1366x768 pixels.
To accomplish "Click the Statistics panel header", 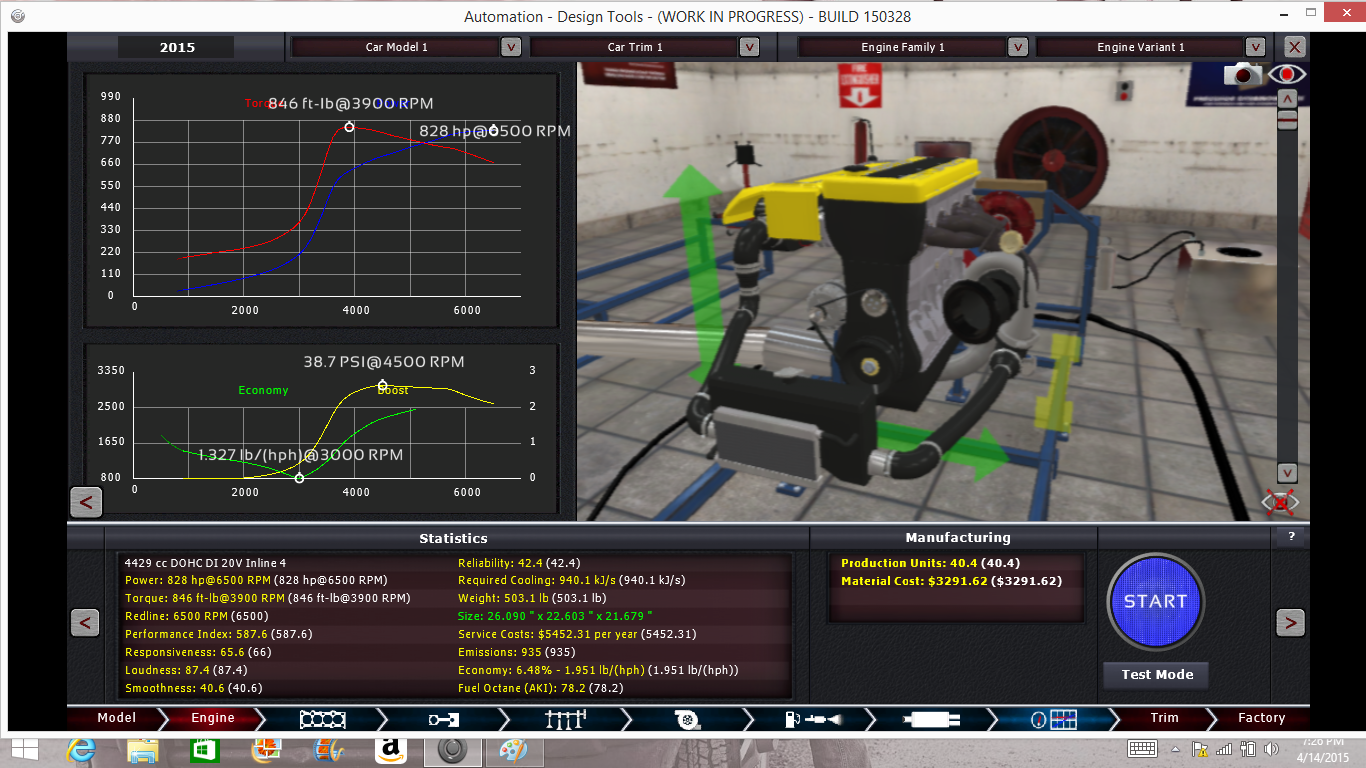I will click(453, 538).
